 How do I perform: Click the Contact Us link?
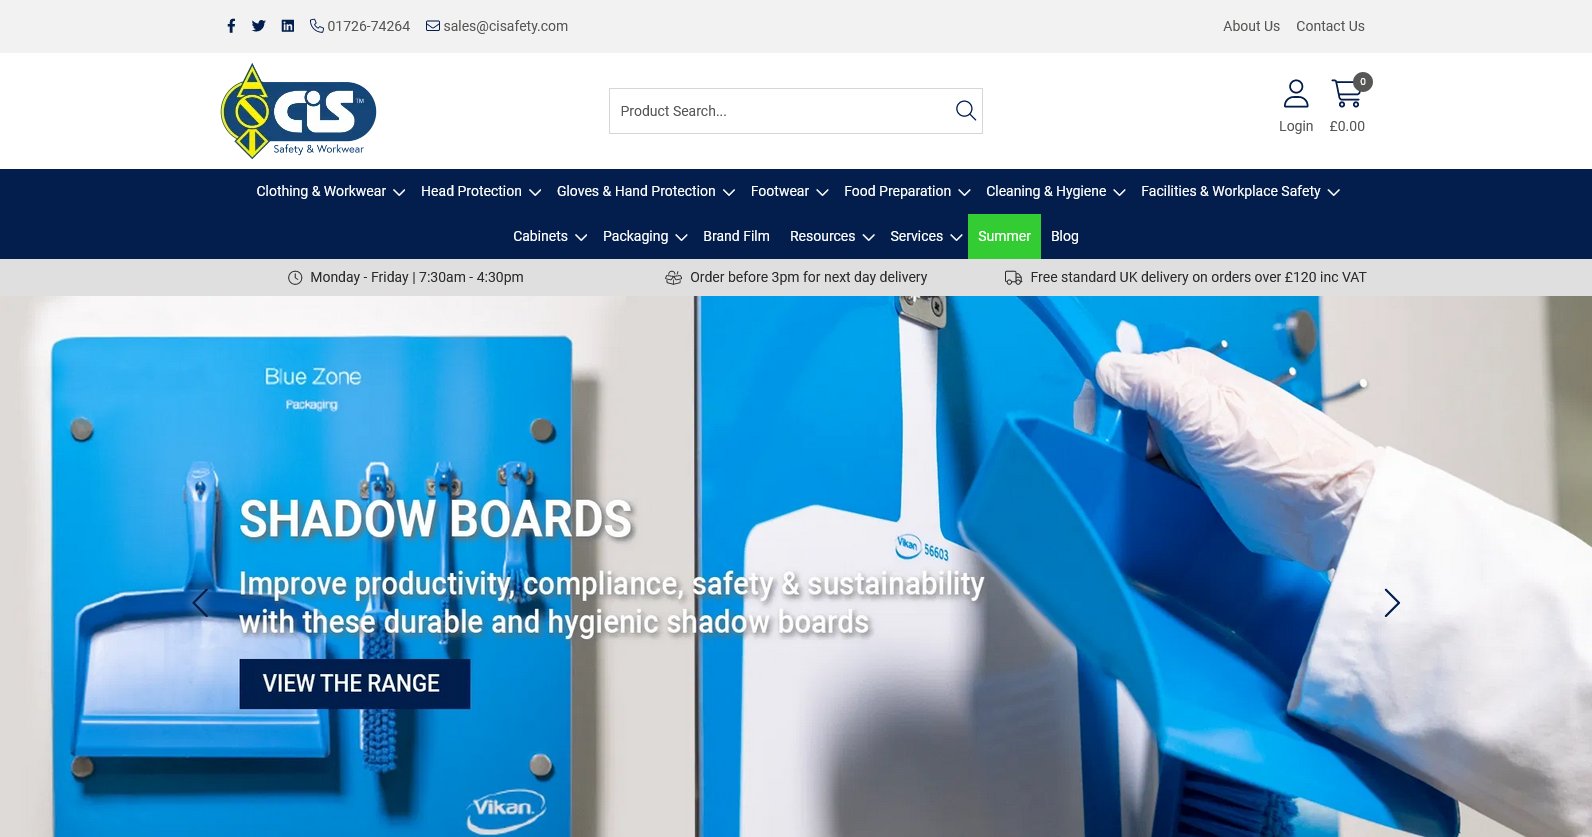[x=1330, y=26]
